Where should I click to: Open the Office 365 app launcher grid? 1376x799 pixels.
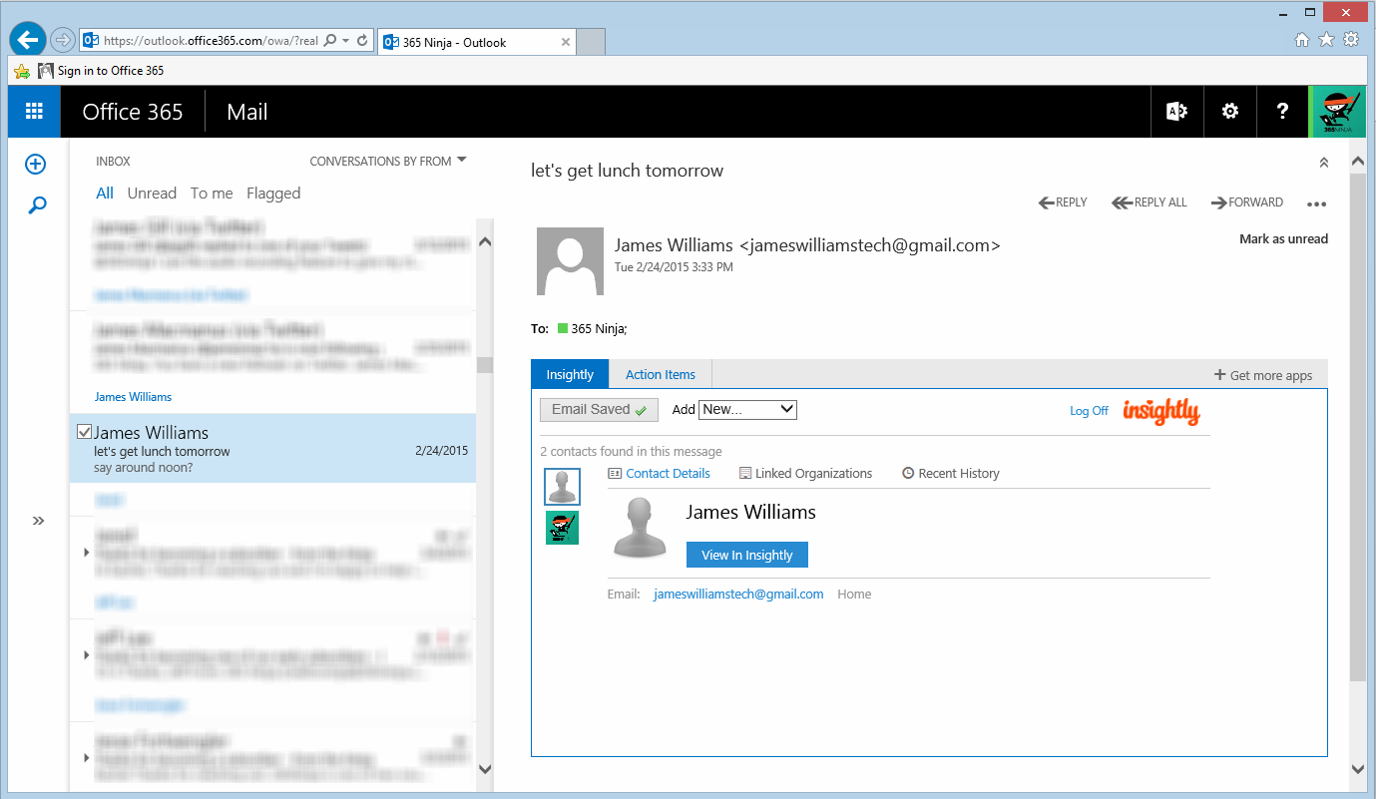click(x=34, y=112)
